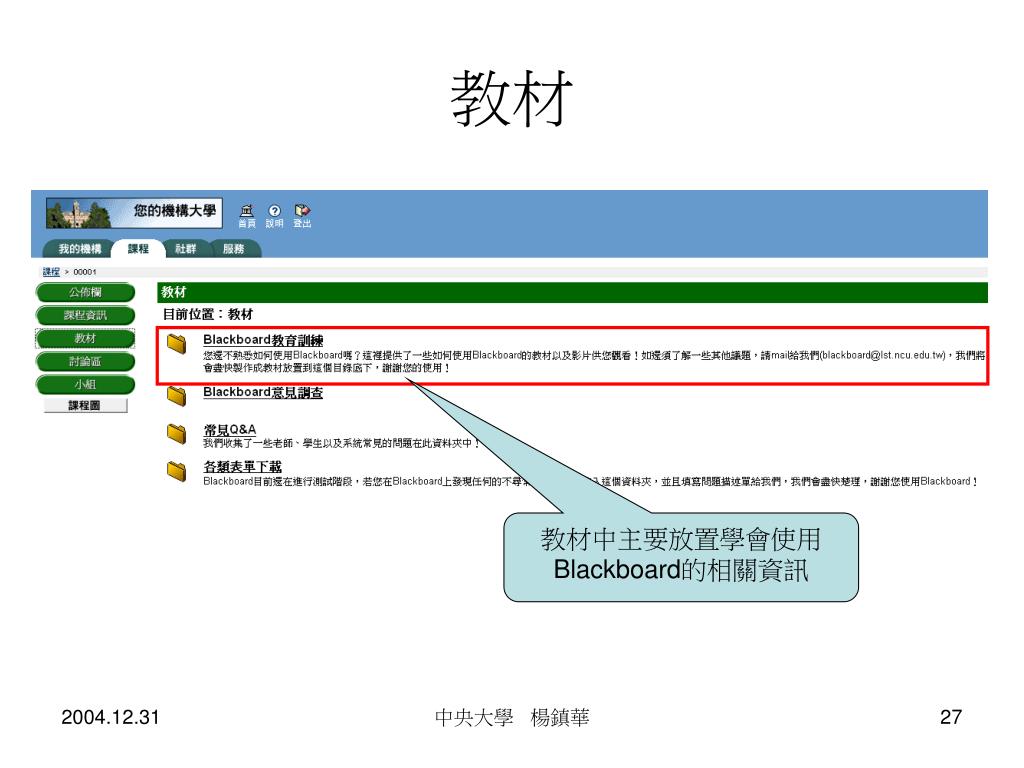Open the 討論區 sidebar button
This screenshot has width=1024, height=768.
[85, 361]
